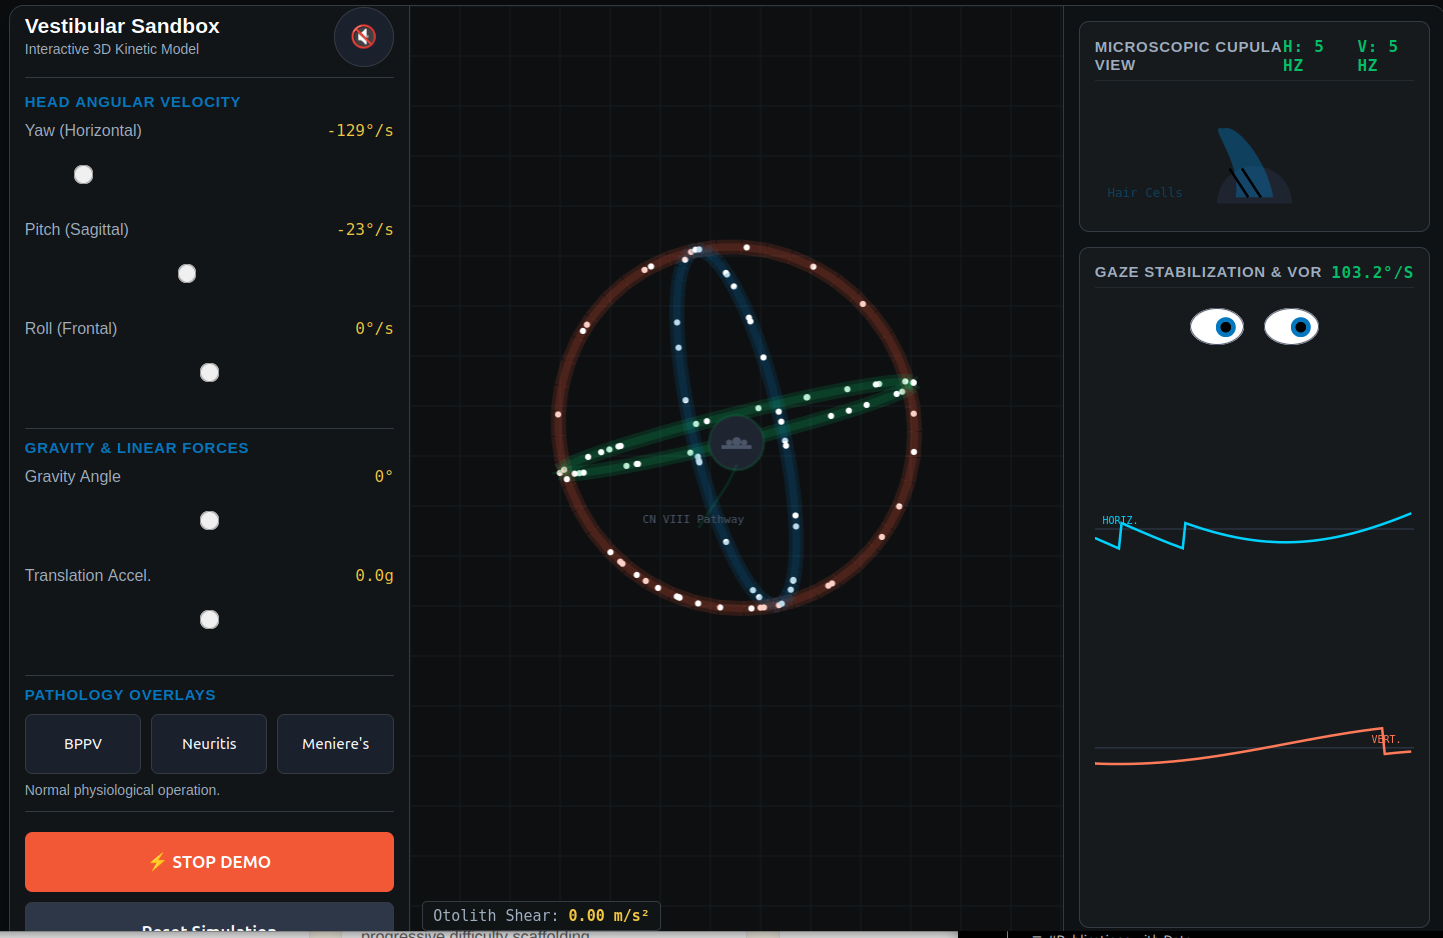Image resolution: width=1443 pixels, height=938 pixels.
Task: Click the CN VIII Pathway label
Action: click(693, 519)
